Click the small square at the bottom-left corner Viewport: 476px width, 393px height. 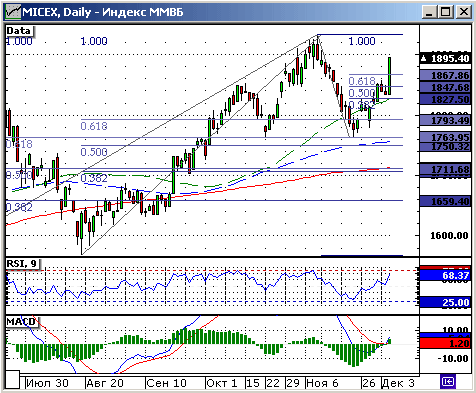pos(12,380)
